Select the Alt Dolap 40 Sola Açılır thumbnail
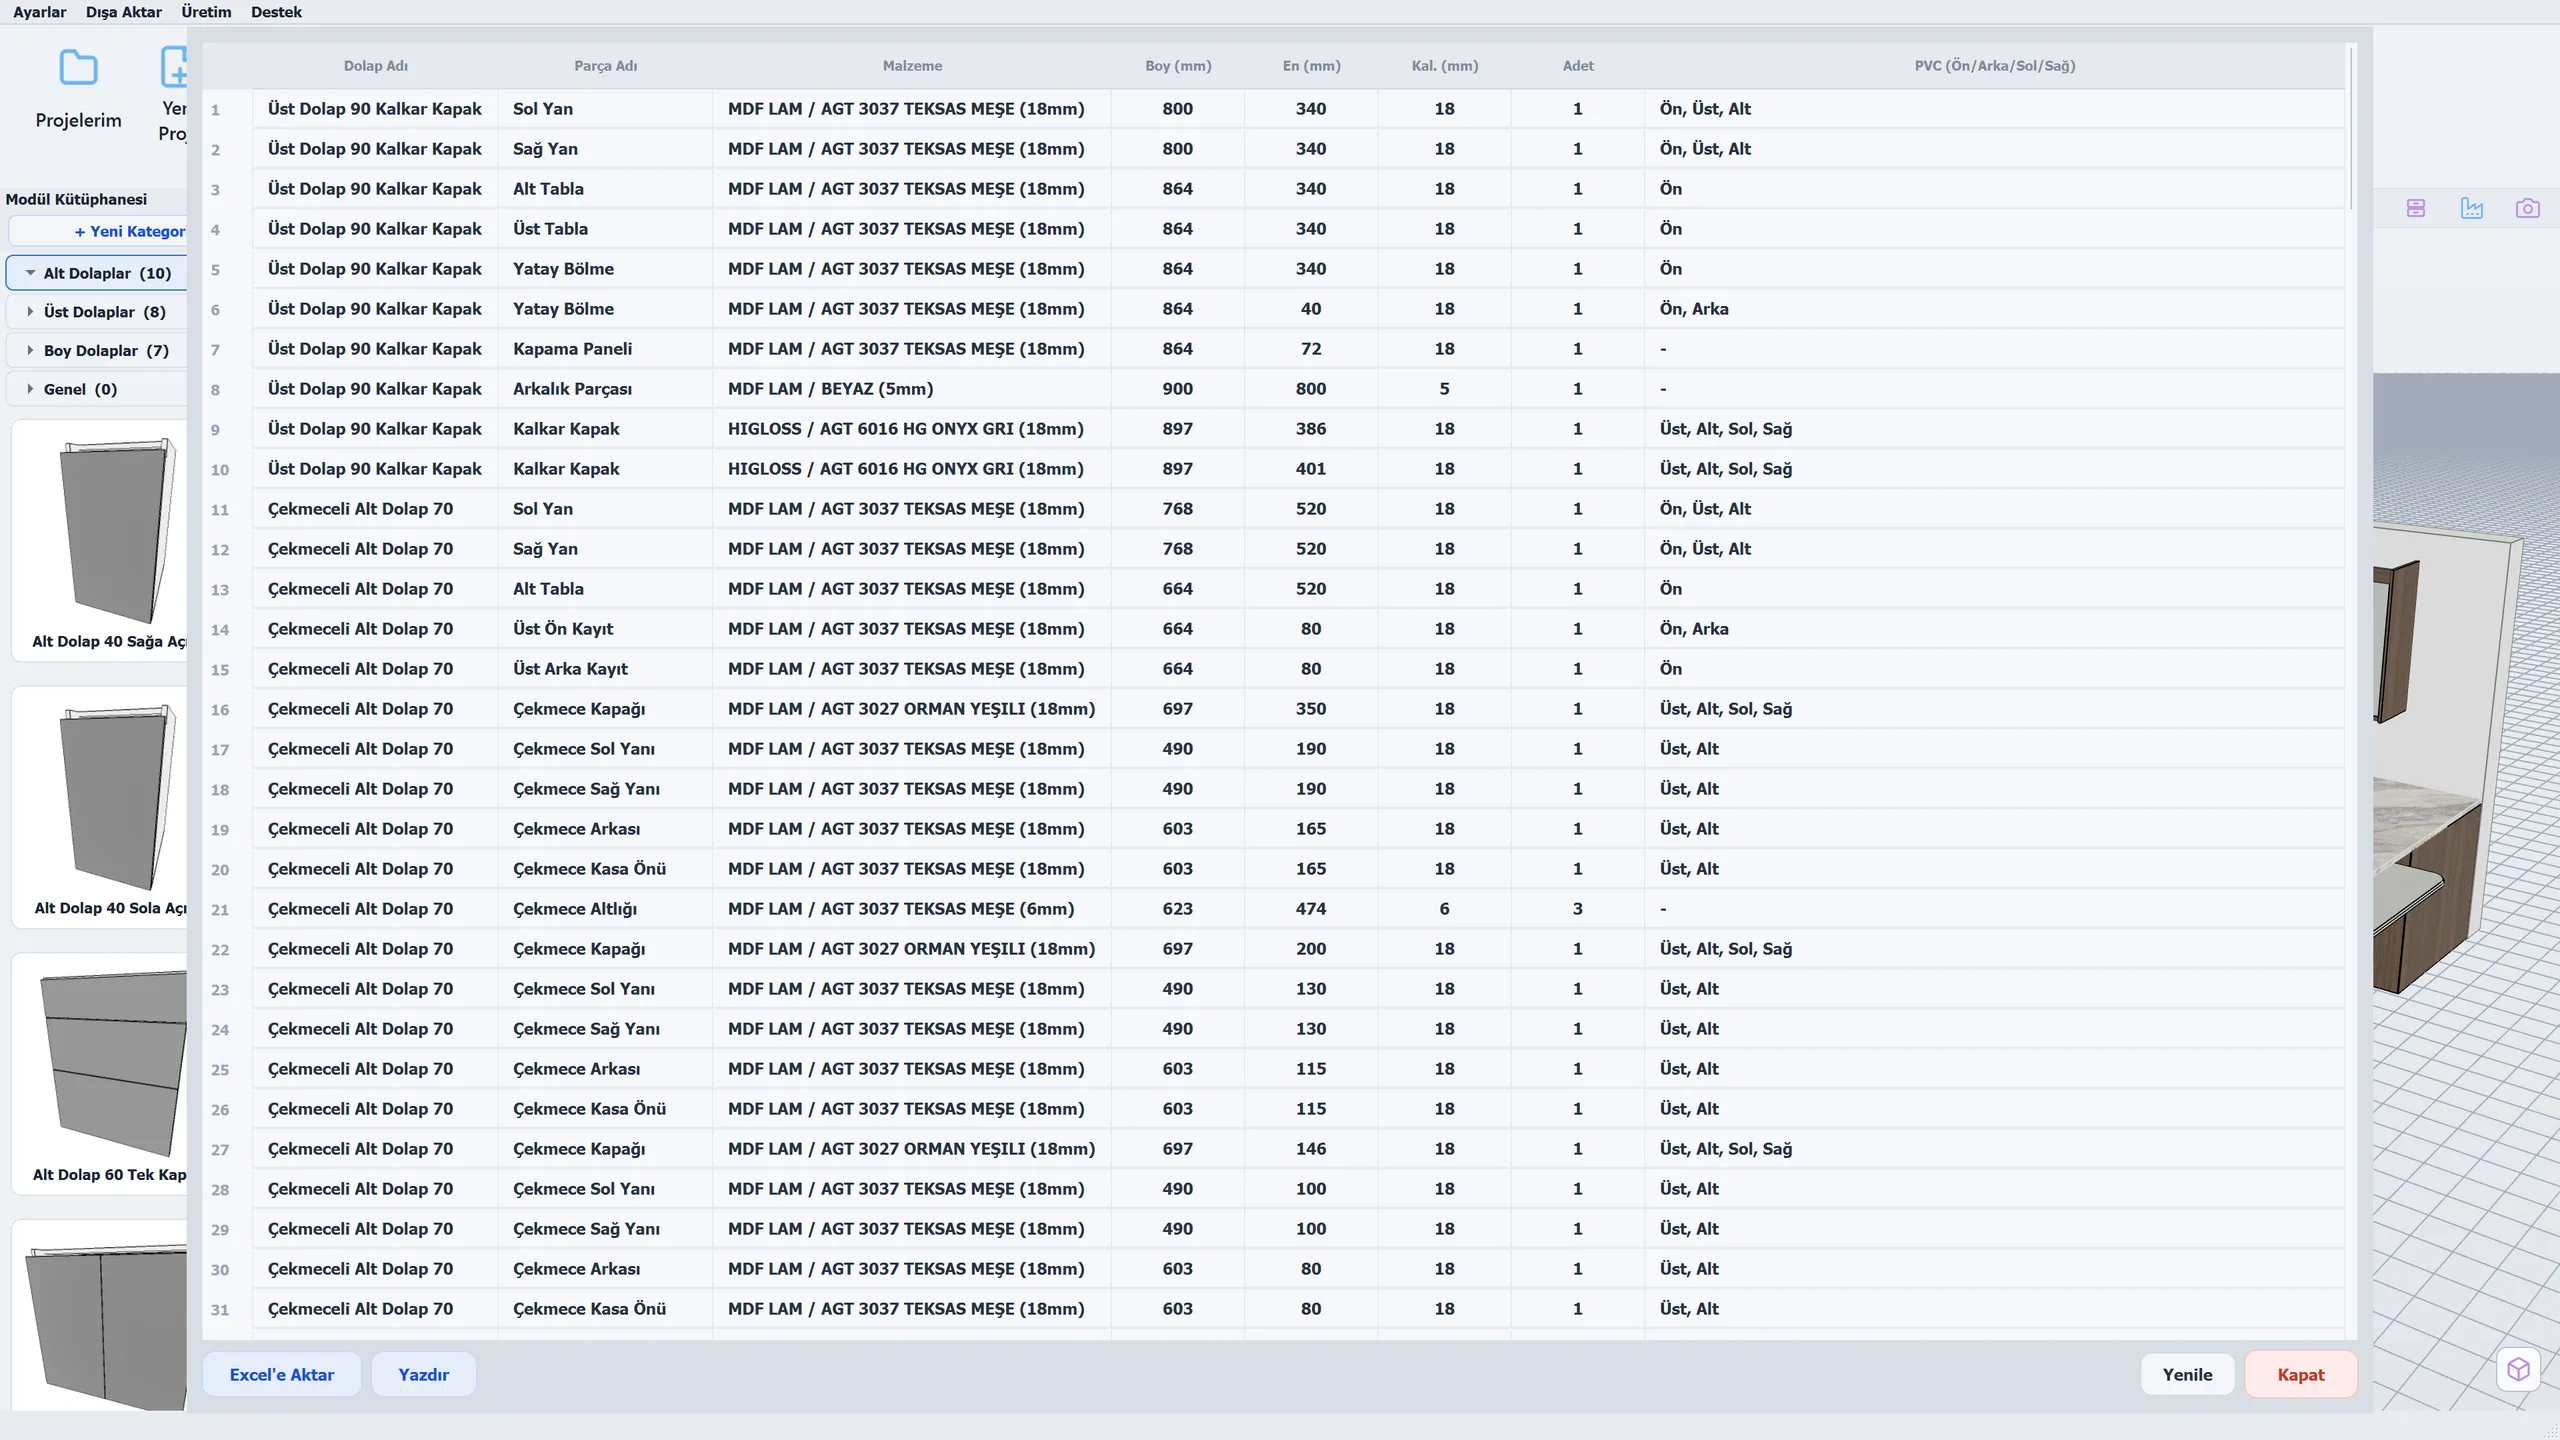 [100, 808]
